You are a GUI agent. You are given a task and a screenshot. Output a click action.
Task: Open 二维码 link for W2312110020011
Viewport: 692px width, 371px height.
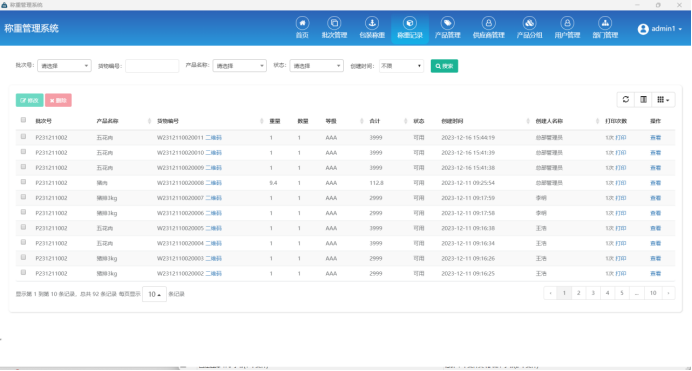214,138
